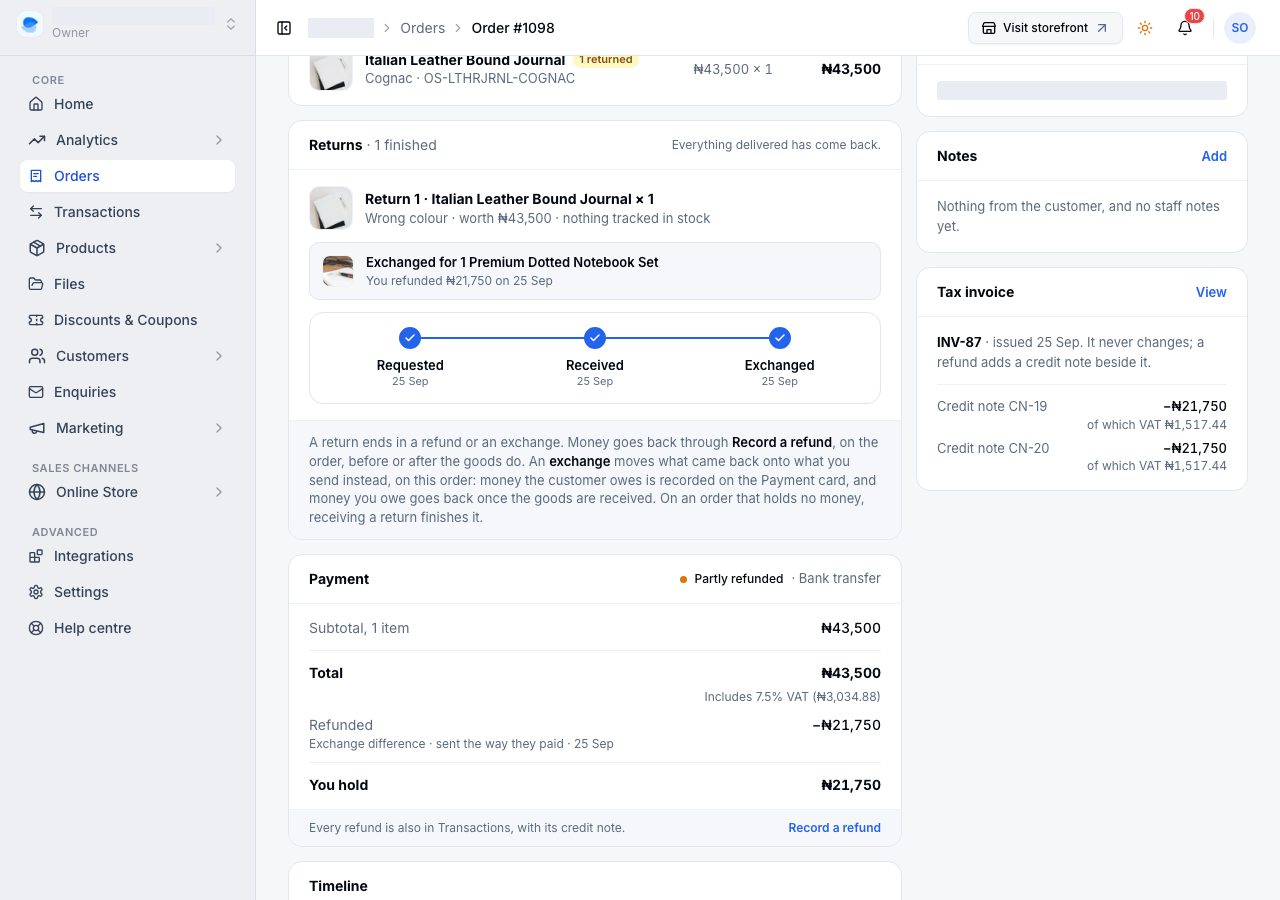View the tax invoice
1280x900 pixels.
[1211, 292]
